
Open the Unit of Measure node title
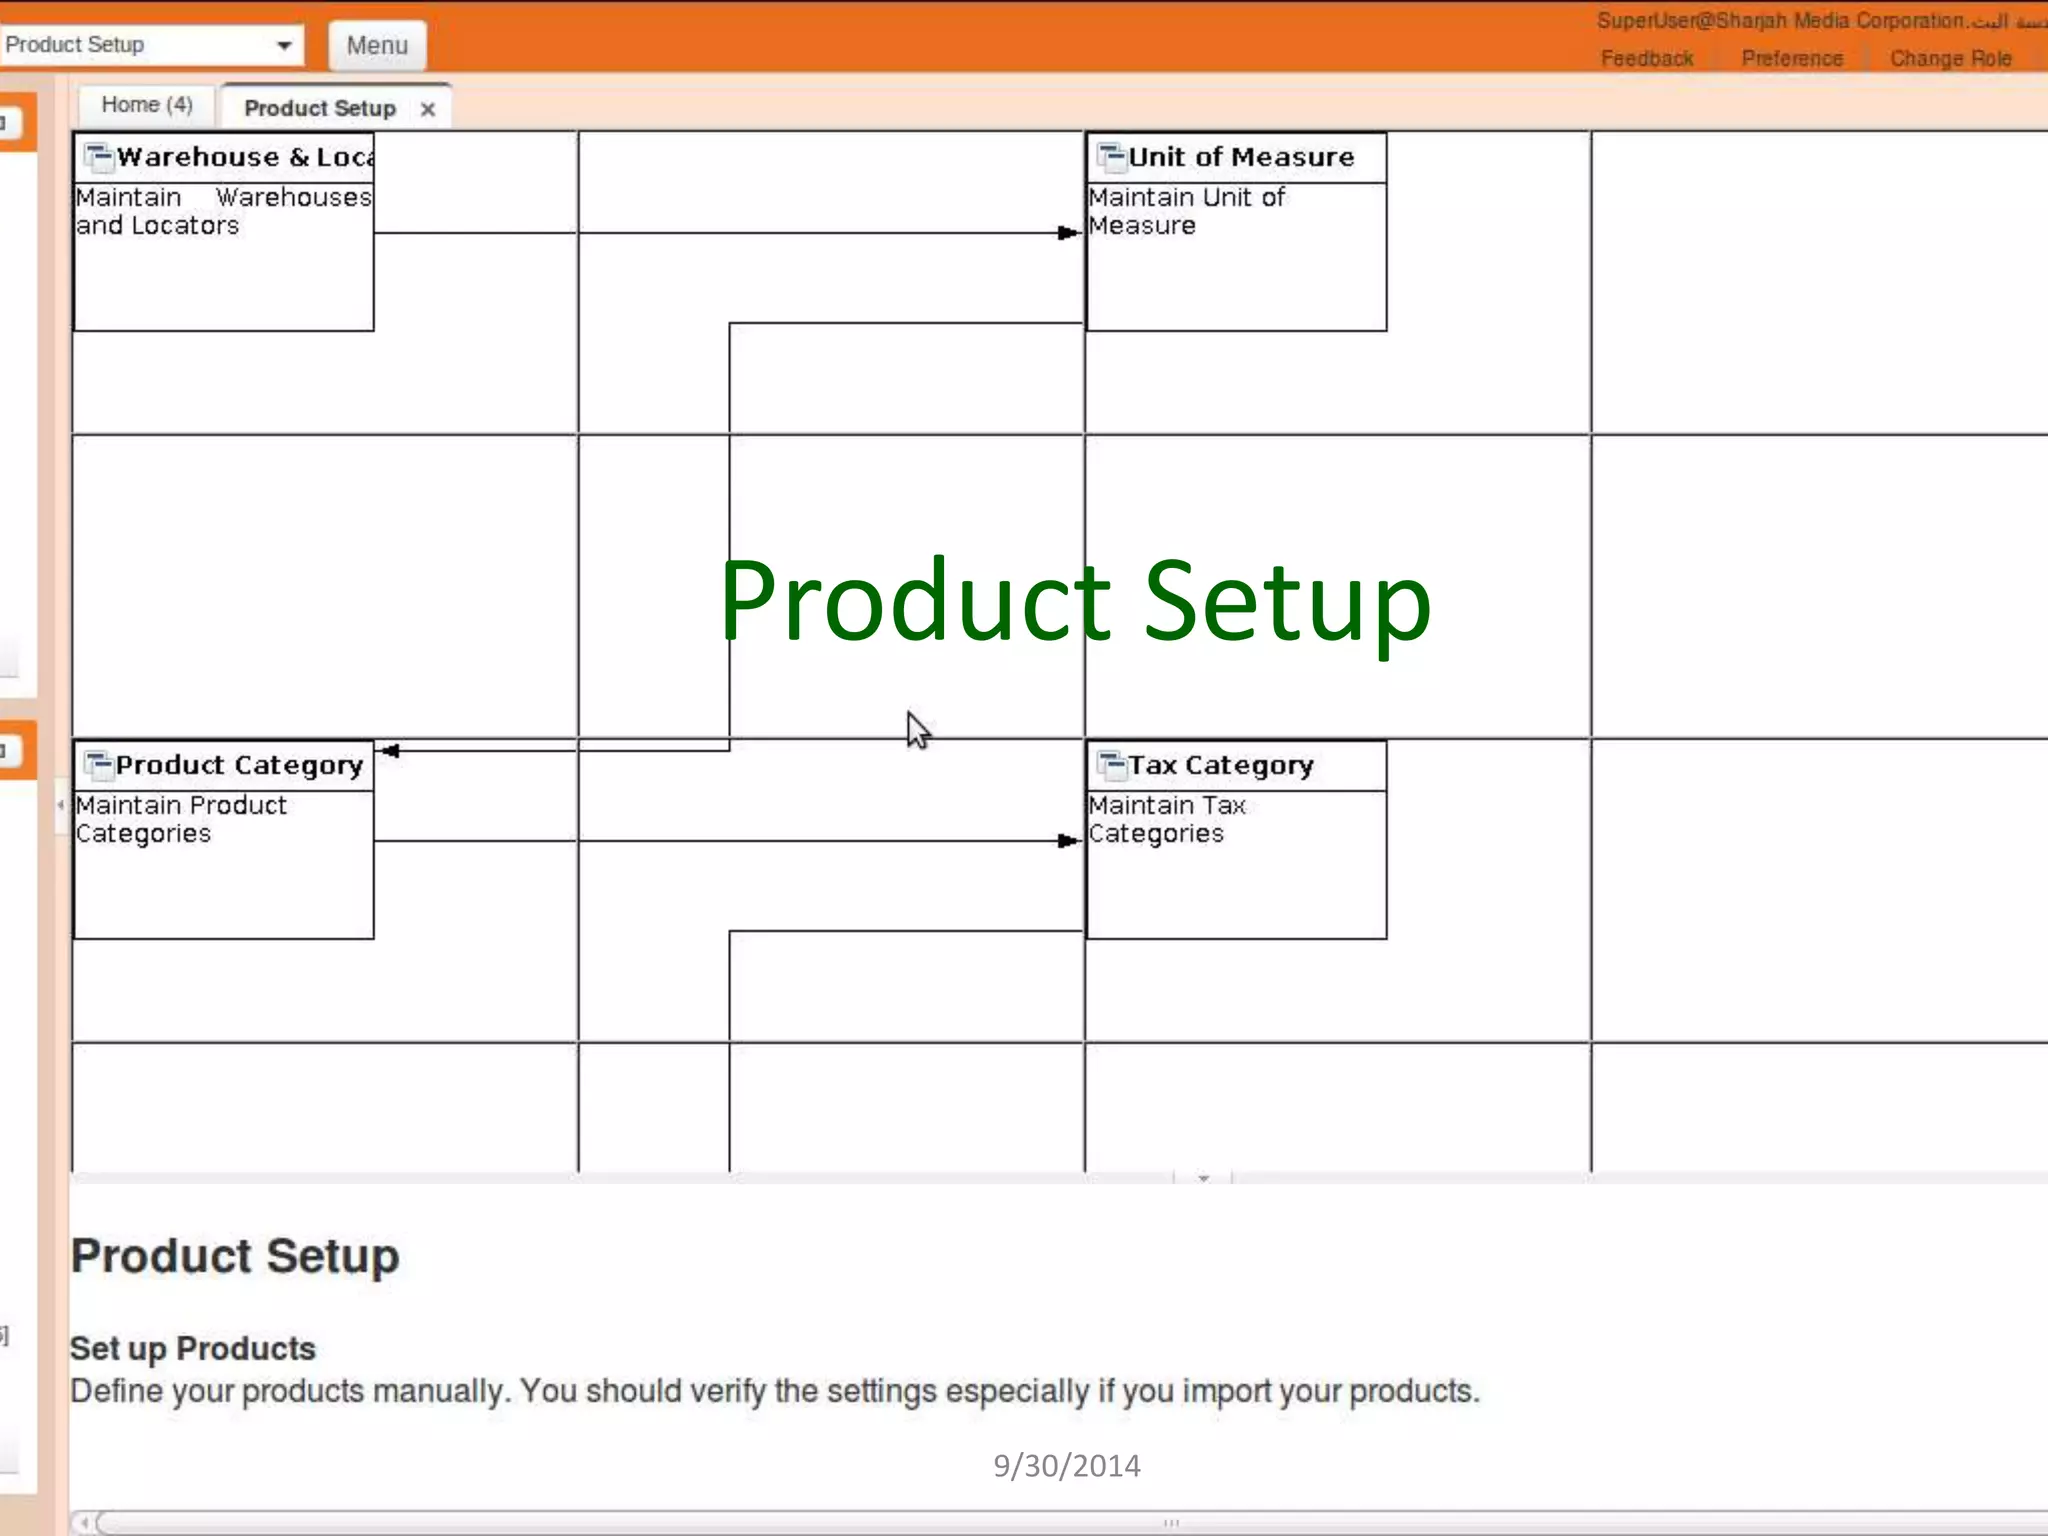[1241, 157]
